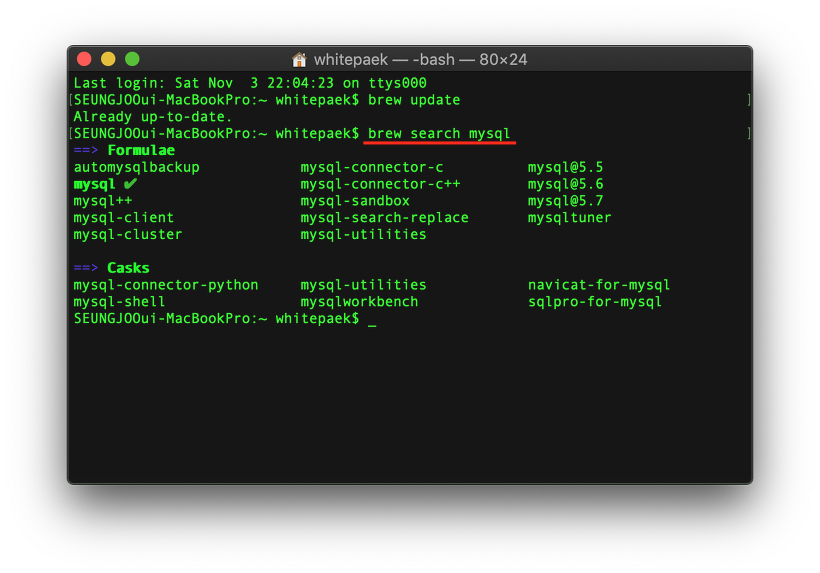This screenshot has width=820, height=573.
Task: Click the 'sqlpro-for-mysql' cask entry
Action: coord(595,302)
